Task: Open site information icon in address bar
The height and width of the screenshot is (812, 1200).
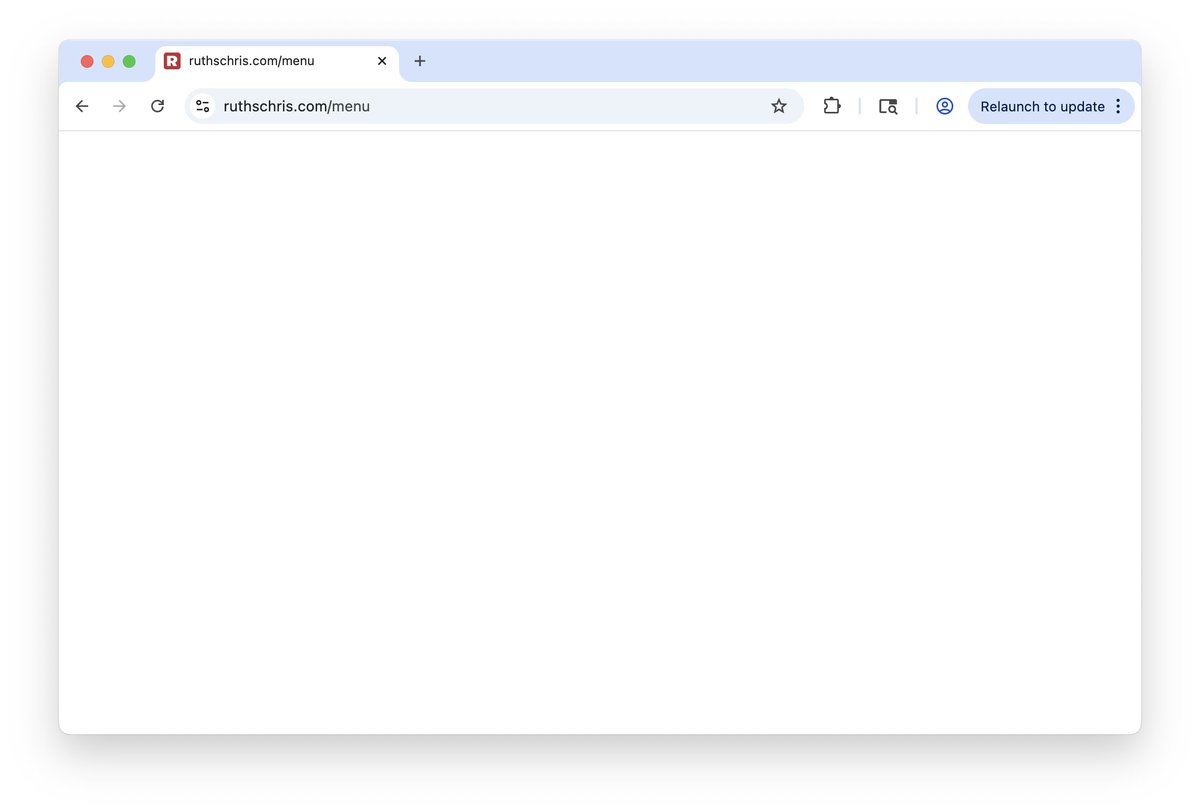Action: tap(203, 106)
